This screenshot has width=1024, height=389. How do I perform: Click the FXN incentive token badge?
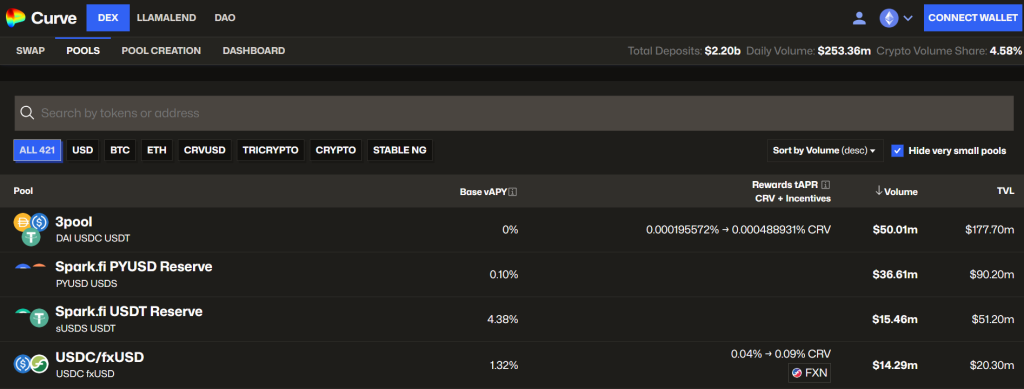pyautogui.click(x=809, y=373)
